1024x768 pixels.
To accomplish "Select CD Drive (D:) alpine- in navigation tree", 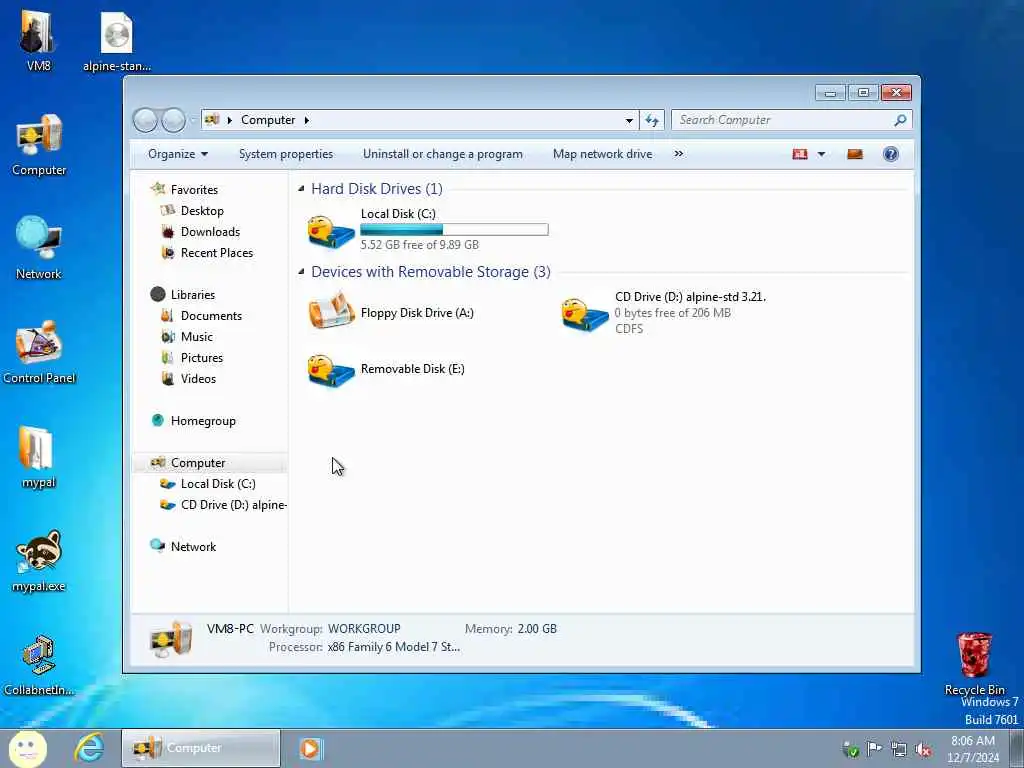I will tap(223, 505).
